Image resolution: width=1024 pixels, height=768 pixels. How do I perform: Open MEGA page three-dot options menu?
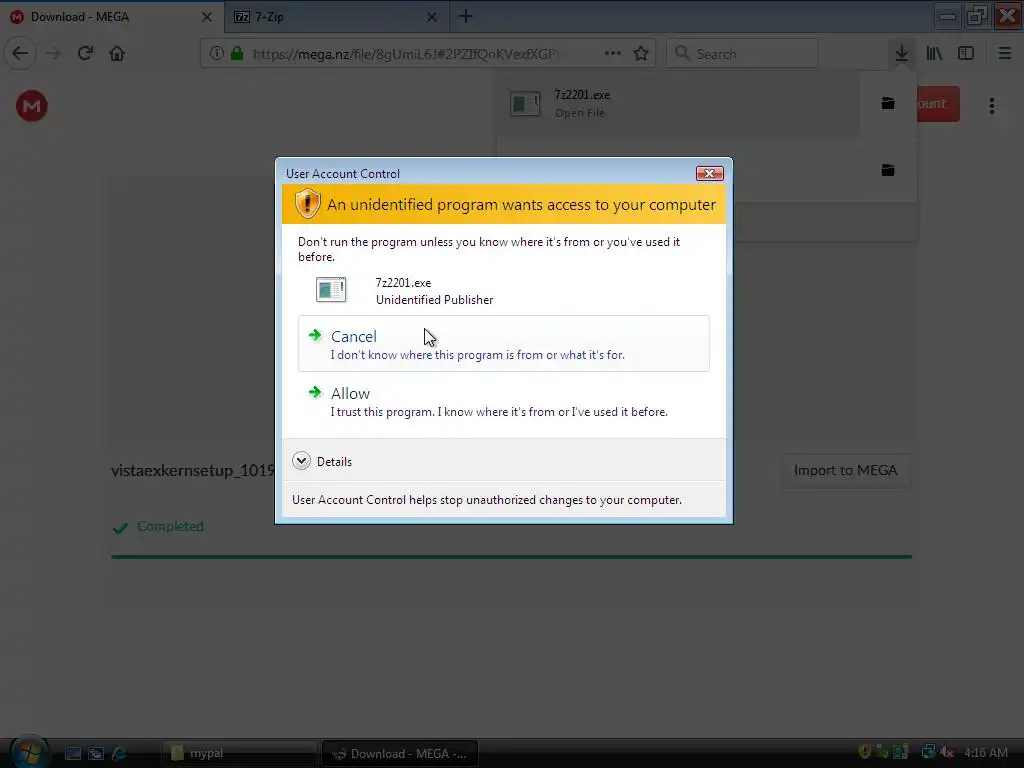(992, 106)
